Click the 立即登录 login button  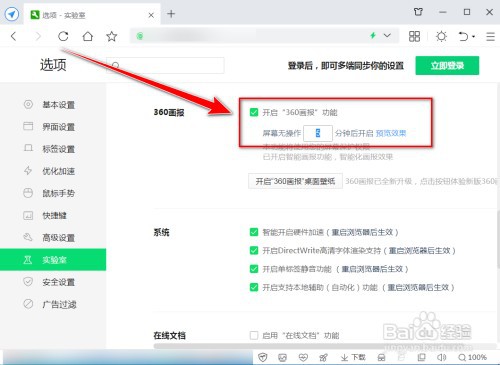coord(447,65)
